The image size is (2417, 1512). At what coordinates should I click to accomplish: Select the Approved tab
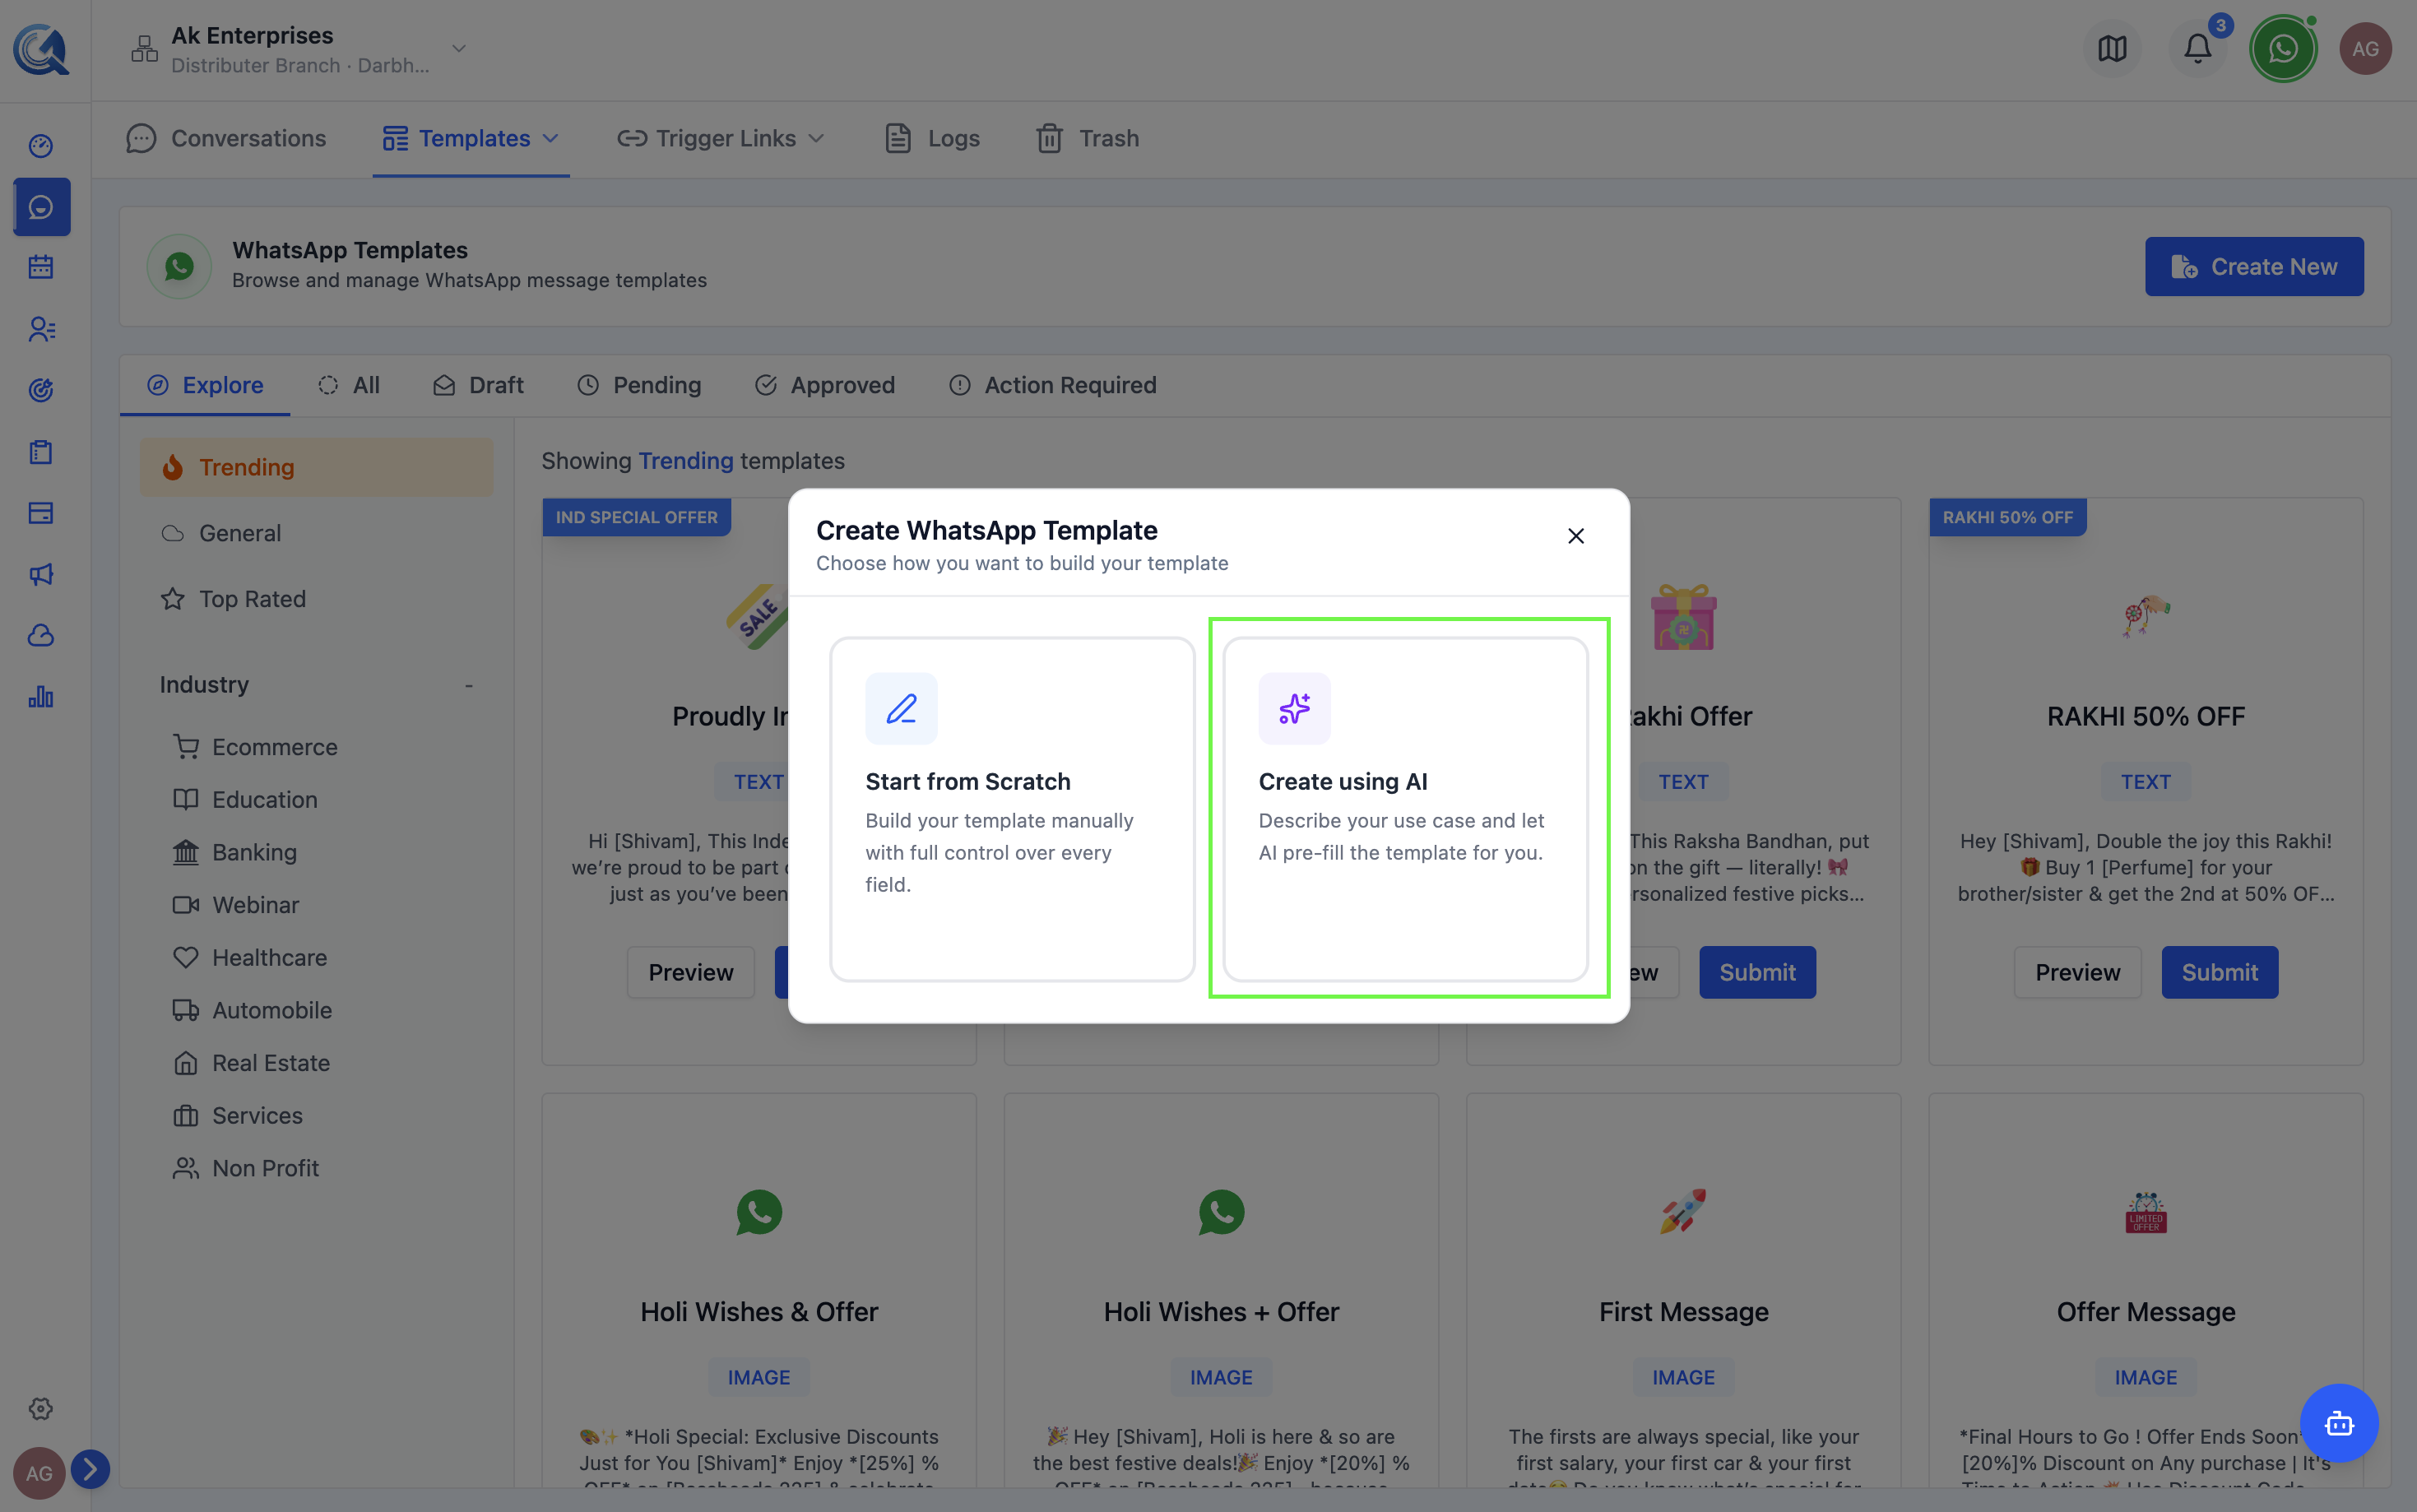[x=825, y=385]
